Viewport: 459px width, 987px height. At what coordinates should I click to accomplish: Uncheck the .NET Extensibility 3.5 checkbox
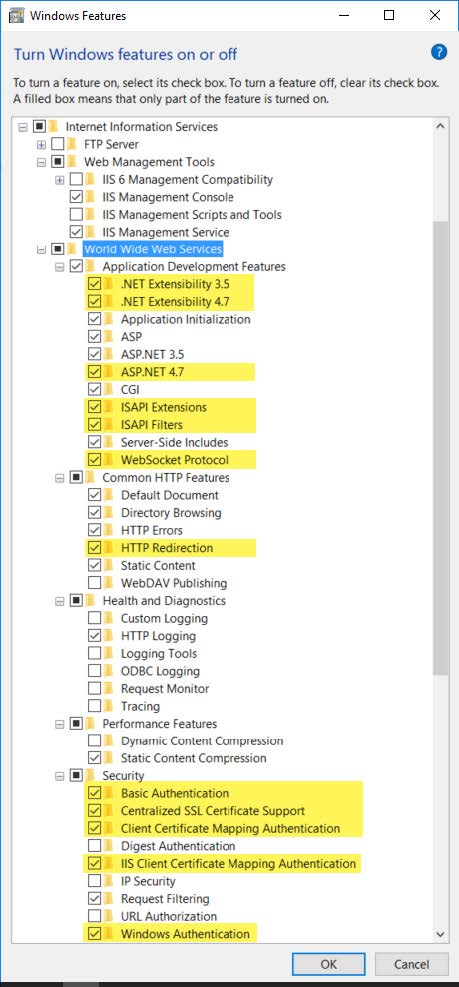[x=94, y=284]
